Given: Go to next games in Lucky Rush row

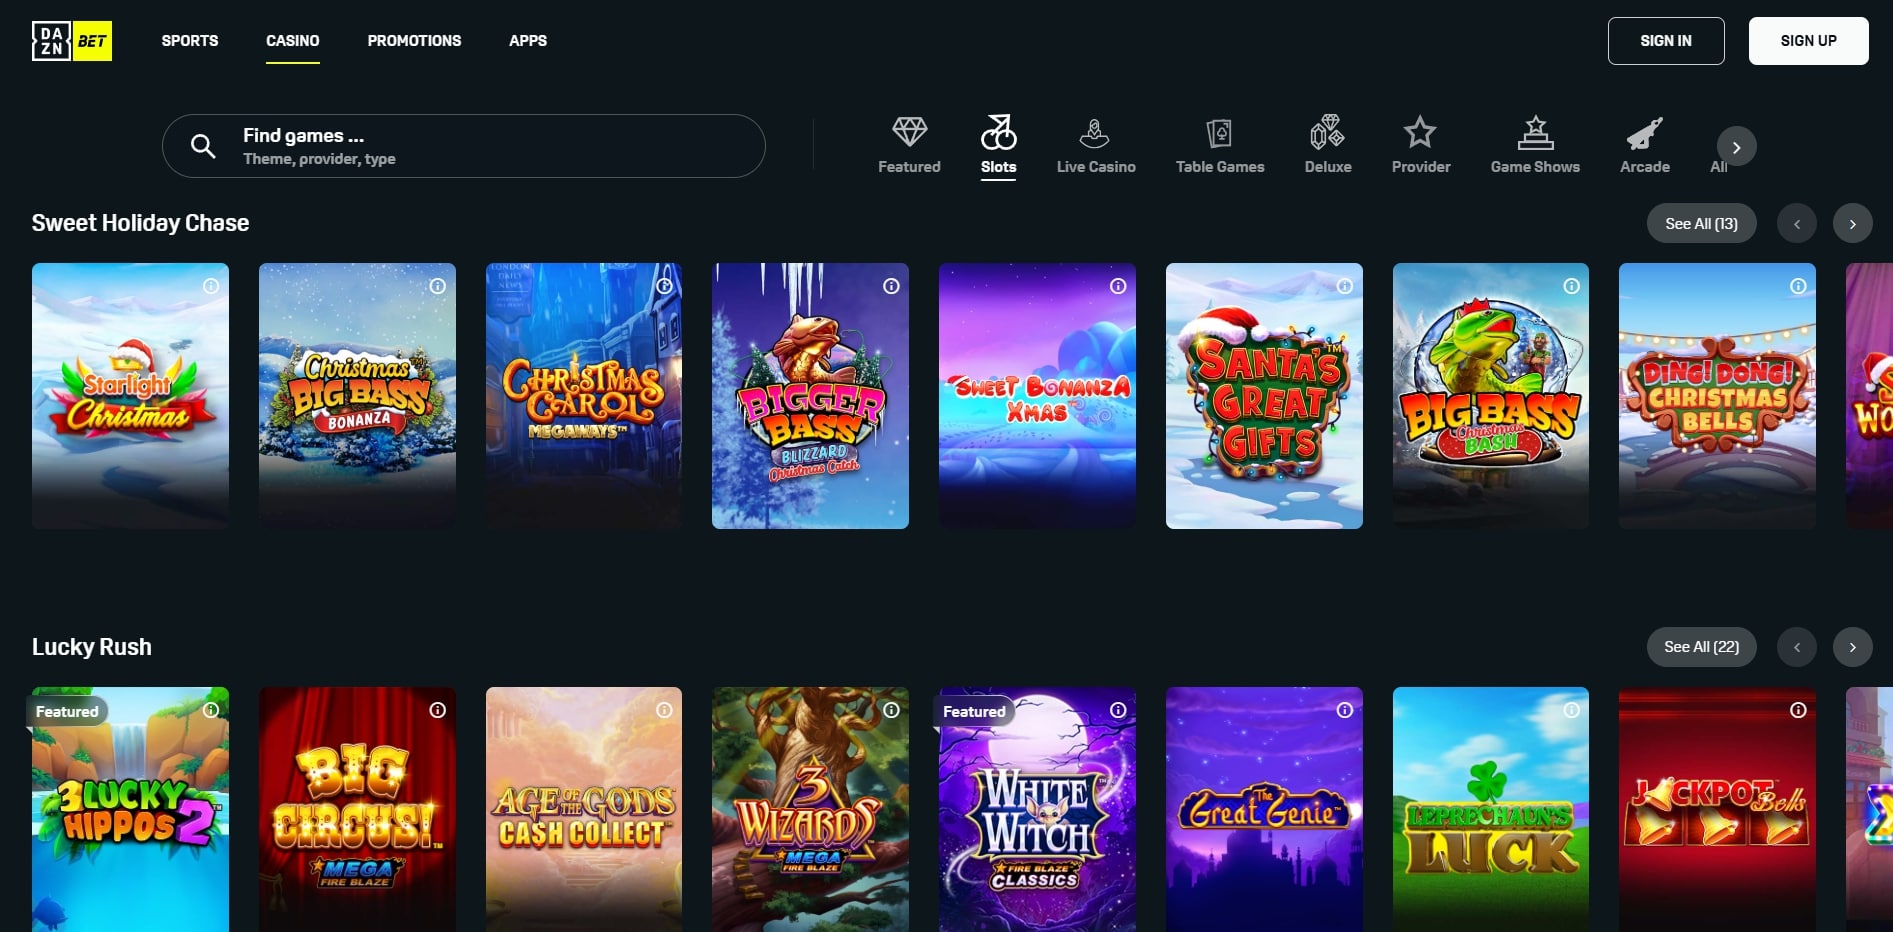Looking at the screenshot, I should pyautogui.click(x=1852, y=647).
